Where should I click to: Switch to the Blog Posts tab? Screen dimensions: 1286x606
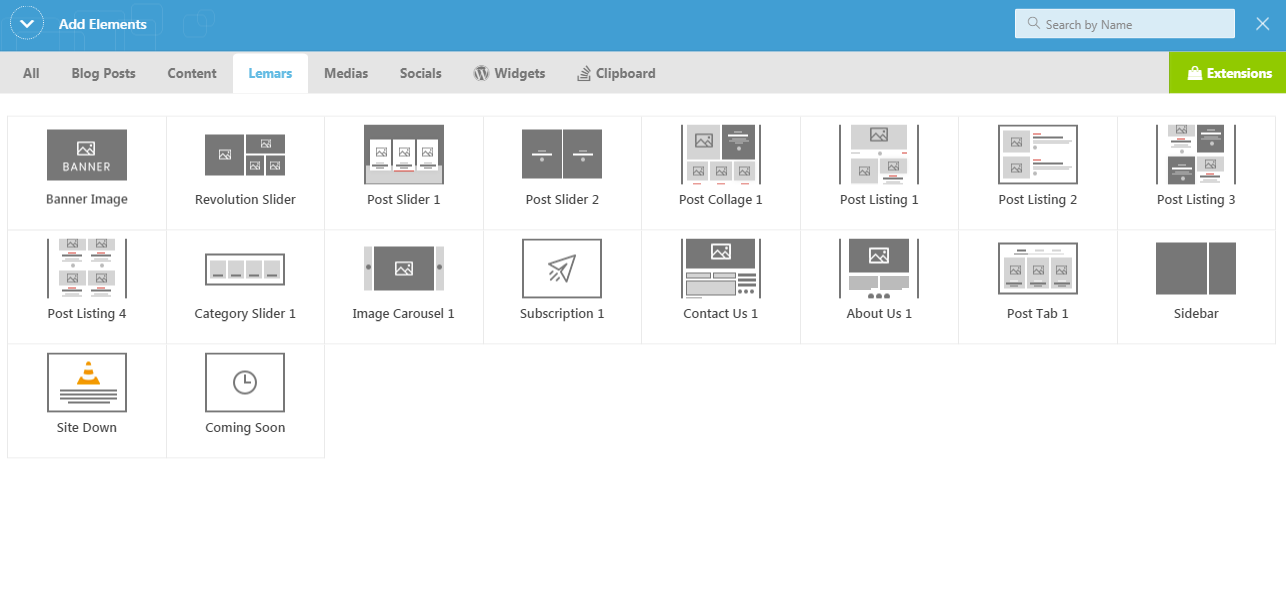pyautogui.click(x=103, y=73)
